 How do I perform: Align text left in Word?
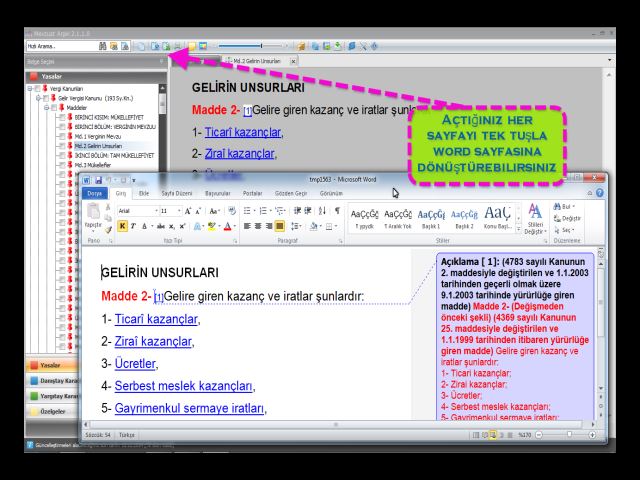247,226
